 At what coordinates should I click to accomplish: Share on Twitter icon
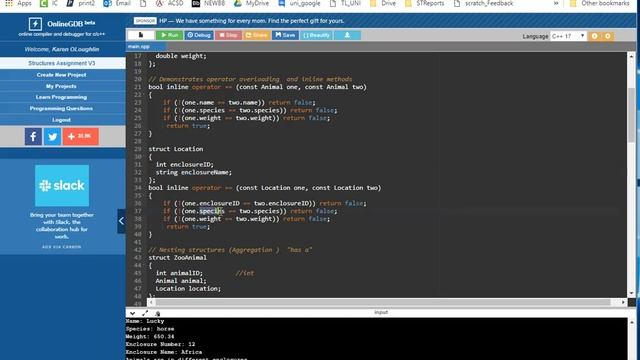[x=53, y=136]
